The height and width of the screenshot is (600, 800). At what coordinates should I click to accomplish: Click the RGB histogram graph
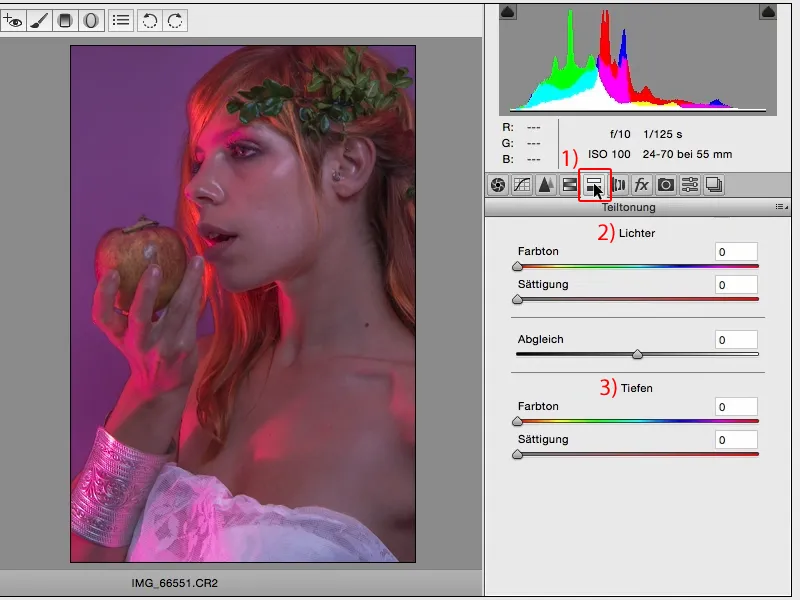point(638,60)
